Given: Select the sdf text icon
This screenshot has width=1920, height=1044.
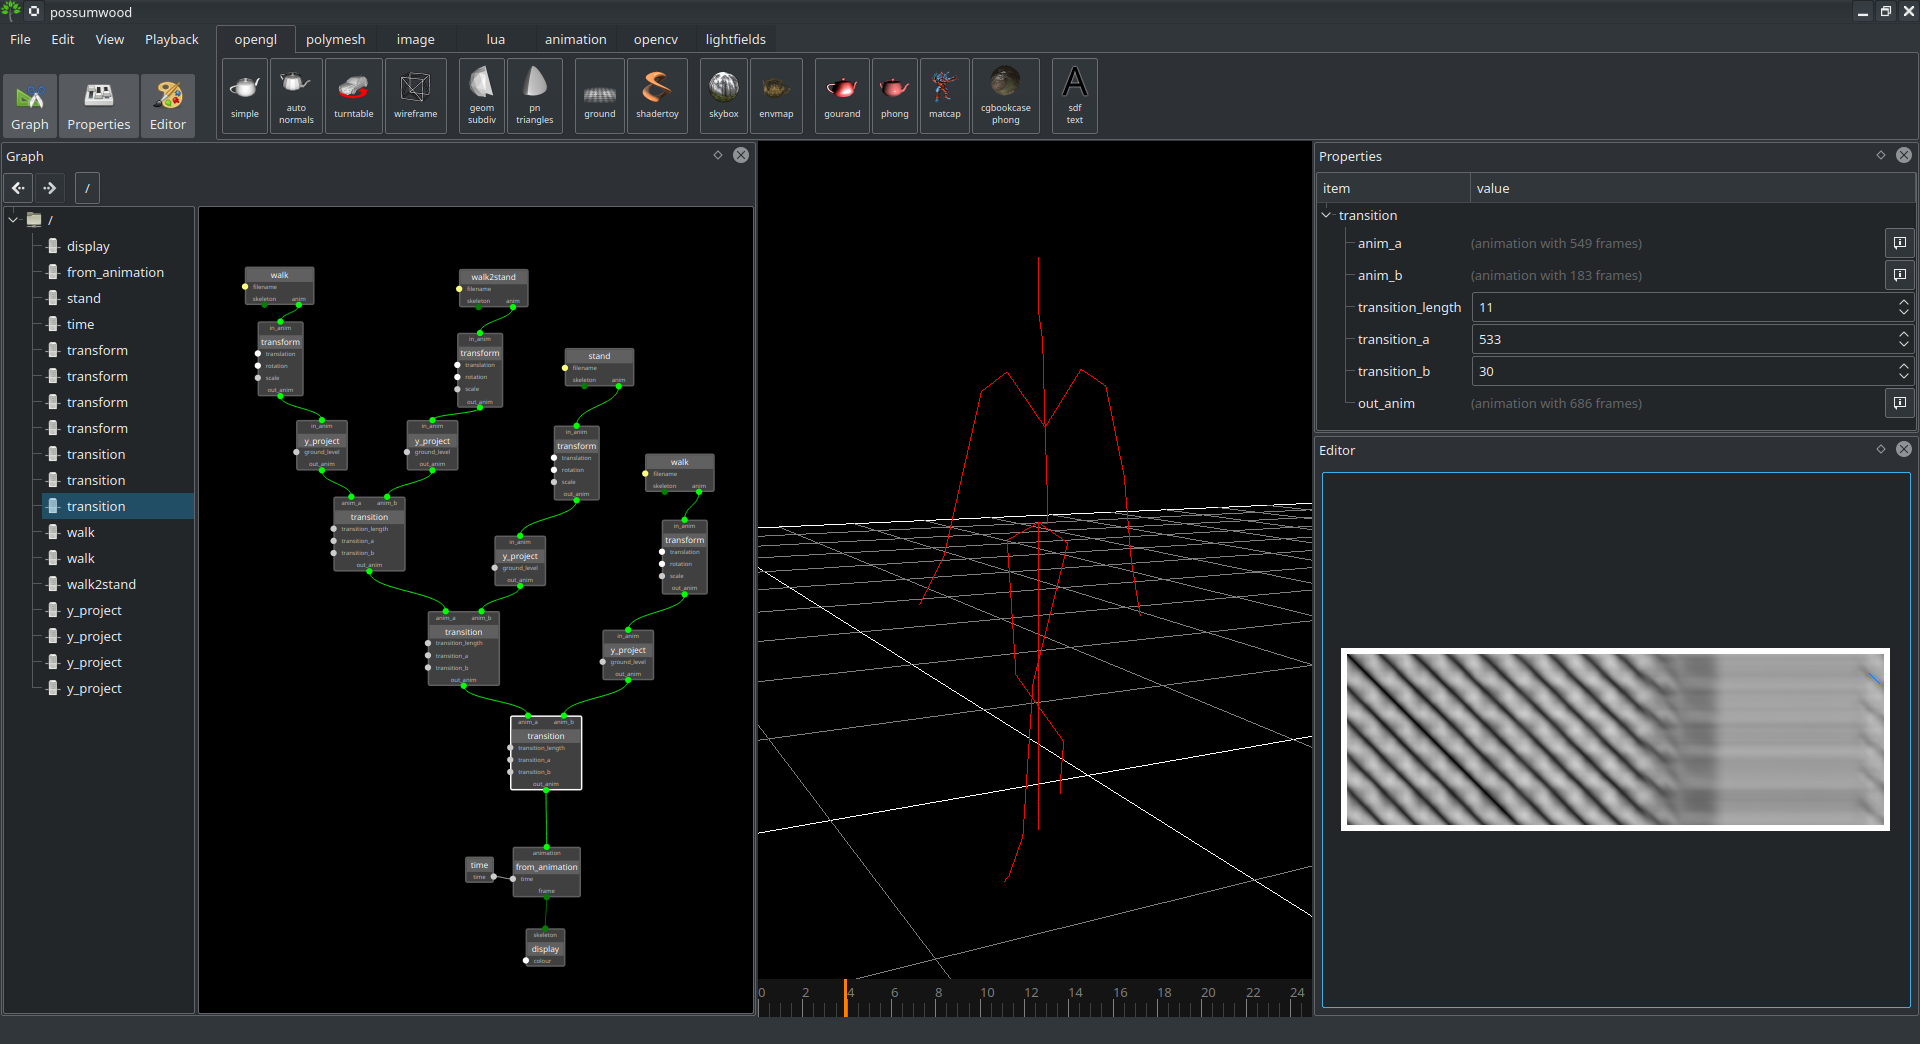Looking at the screenshot, I should 1074,96.
